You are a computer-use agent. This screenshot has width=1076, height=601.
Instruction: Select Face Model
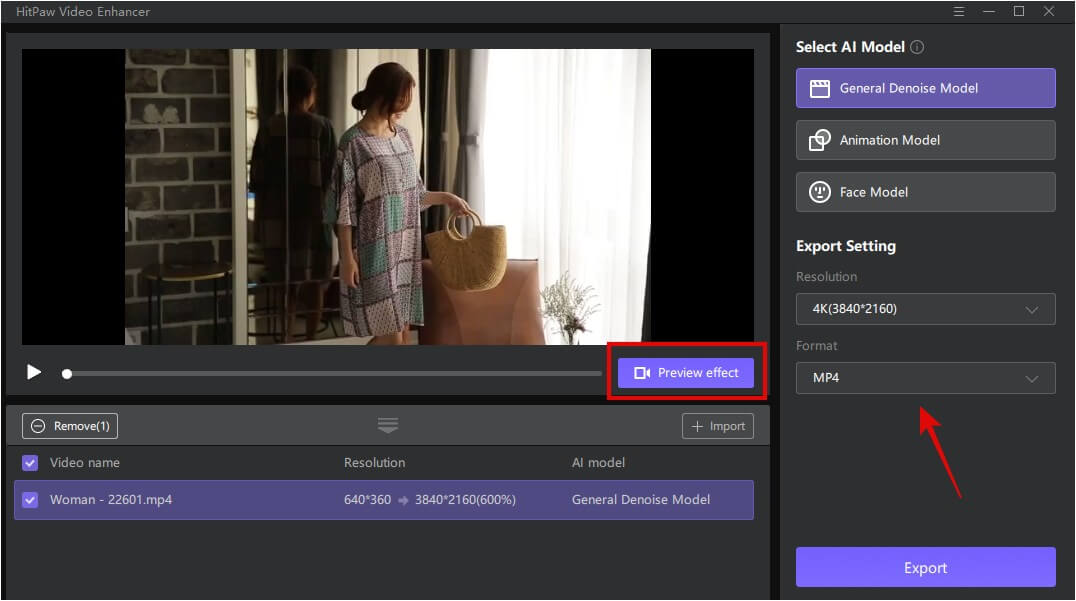(x=925, y=192)
